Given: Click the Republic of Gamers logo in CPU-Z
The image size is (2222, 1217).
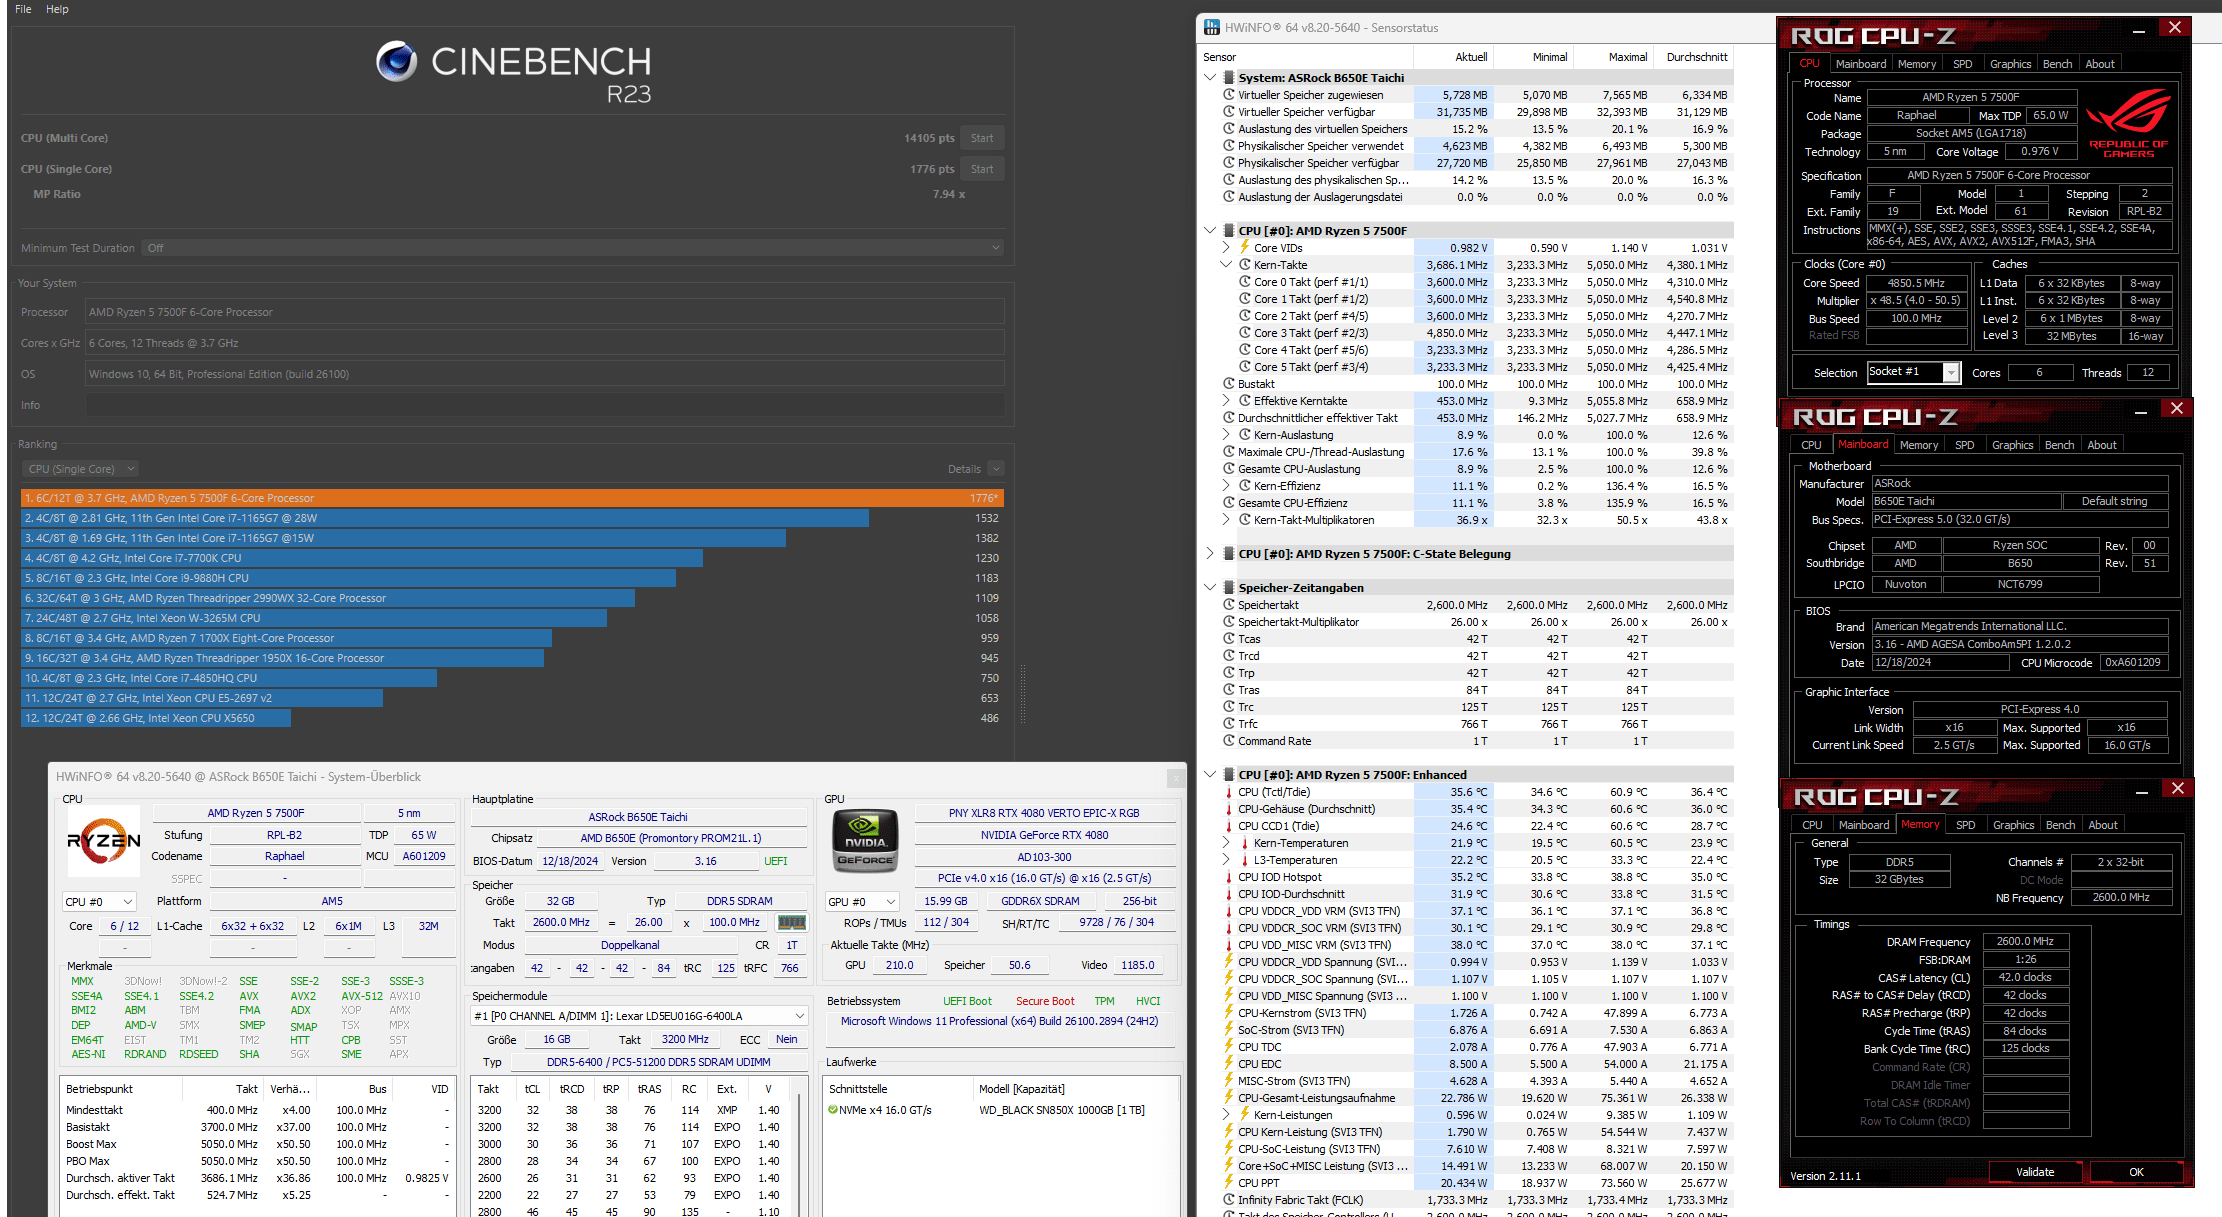Looking at the screenshot, I should tap(2128, 123).
